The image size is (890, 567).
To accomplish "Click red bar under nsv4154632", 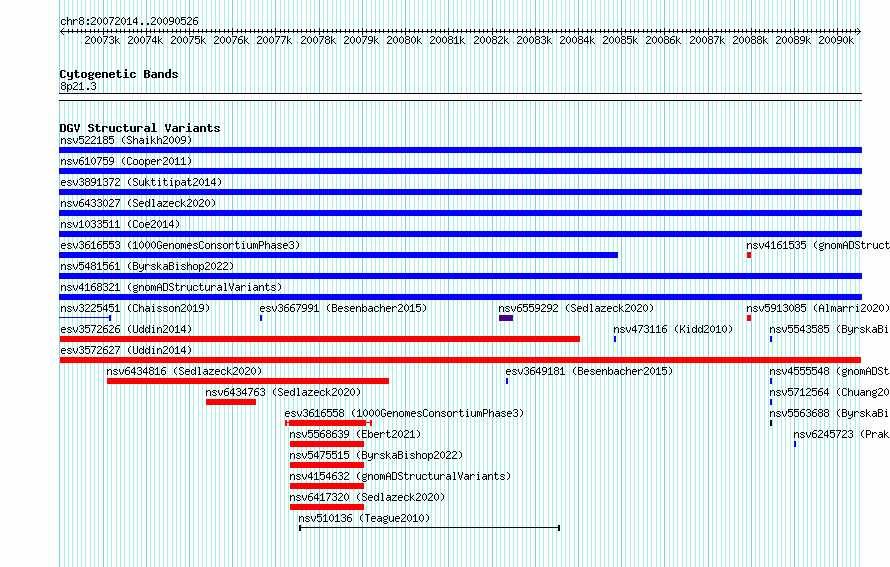I will click(327, 486).
